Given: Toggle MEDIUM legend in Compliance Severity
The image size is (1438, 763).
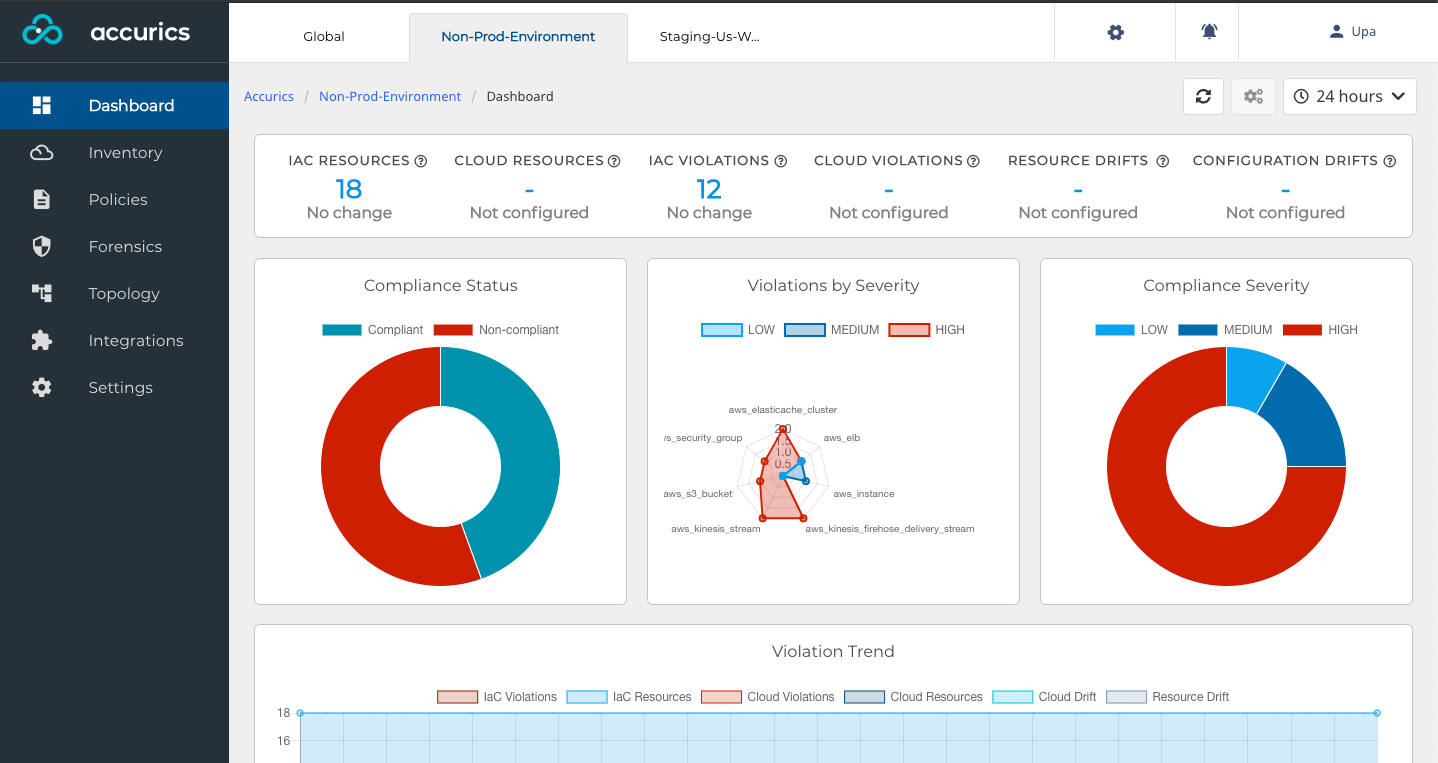Looking at the screenshot, I should [1225, 330].
